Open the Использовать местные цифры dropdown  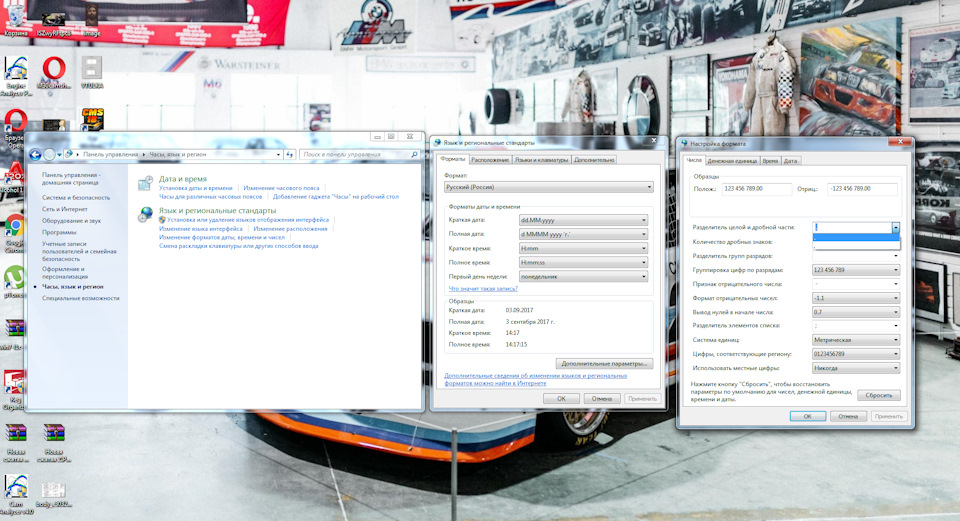click(x=855, y=368)
